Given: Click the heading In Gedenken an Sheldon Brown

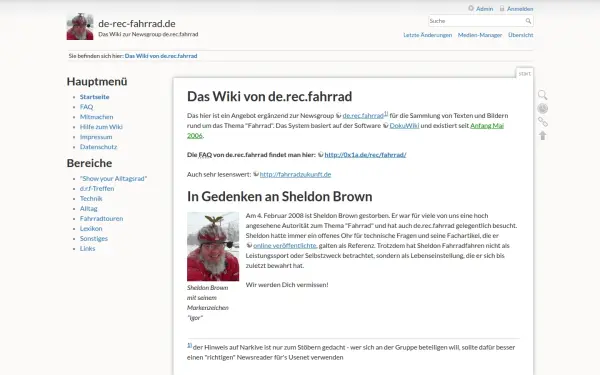Looking at the screenshot, I should point(279,196).
